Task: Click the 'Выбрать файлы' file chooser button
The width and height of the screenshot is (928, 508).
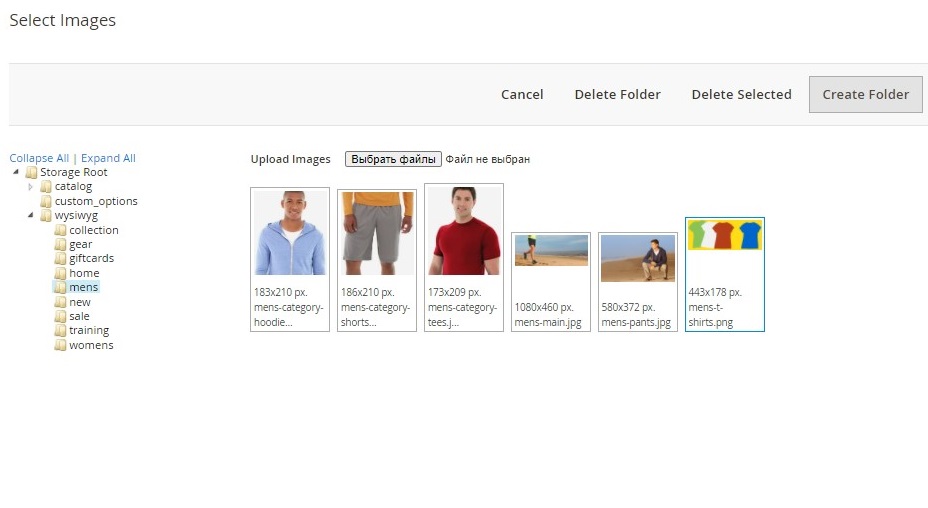Action: [x=393, y=159]
